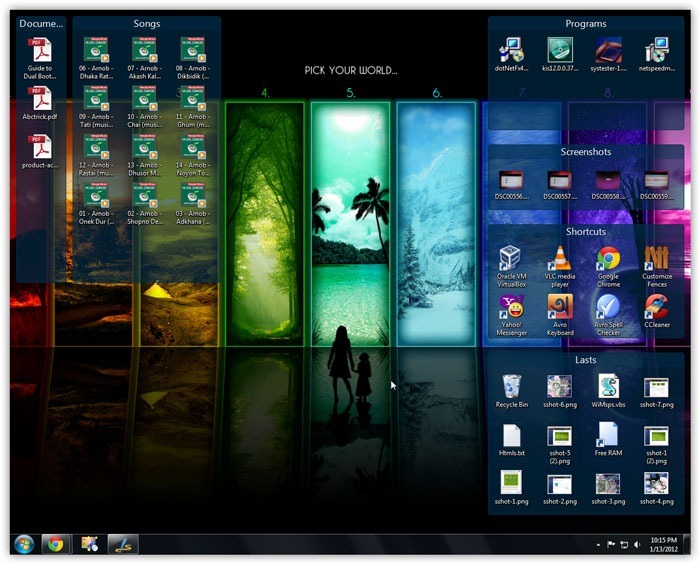Open Chrome from the taskbar
Image resolution: width=700 pixels, height=564 pixels.
tap(56, 544)
